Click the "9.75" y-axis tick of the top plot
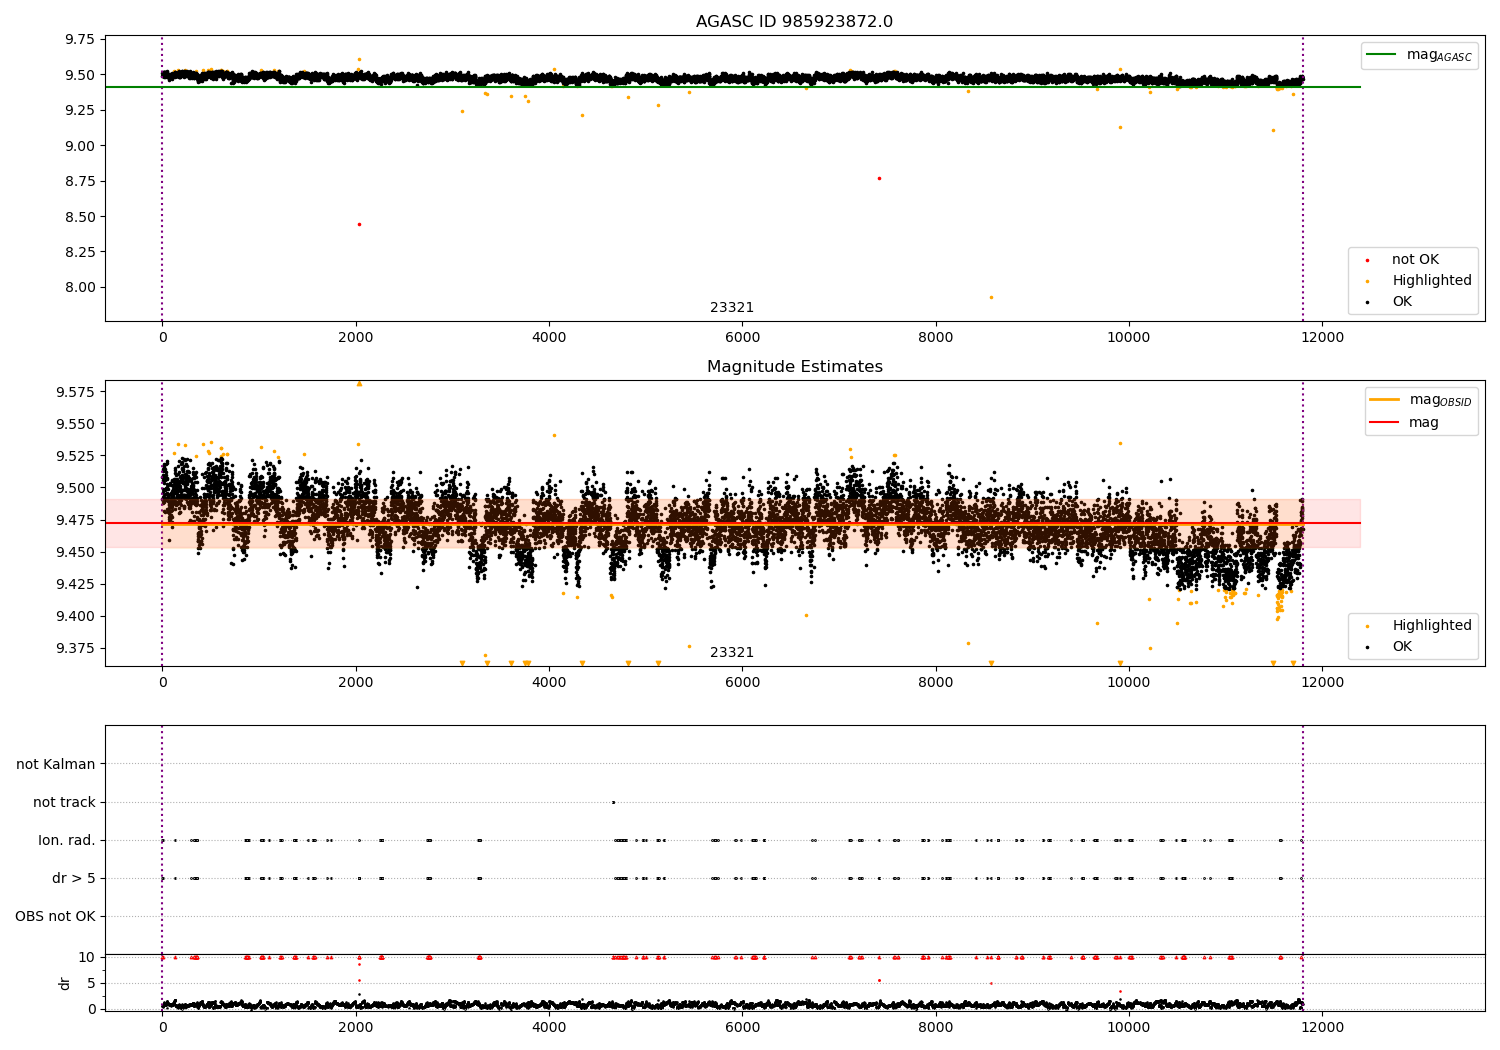Screen dimensions: 1500x1050 pyautogui.click(x=80, y=40)
